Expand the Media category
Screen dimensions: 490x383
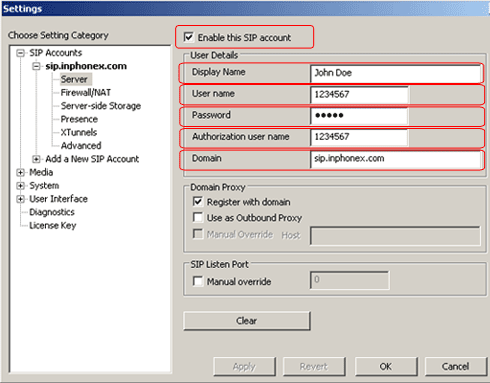21,172
